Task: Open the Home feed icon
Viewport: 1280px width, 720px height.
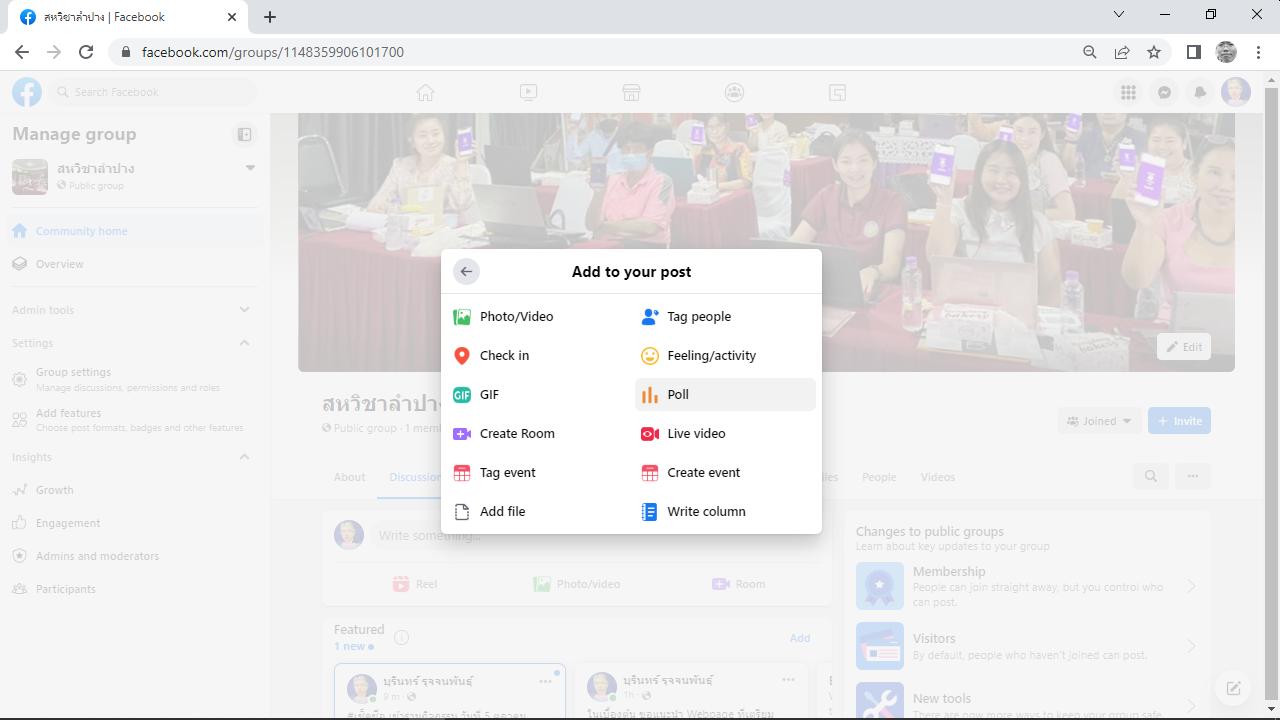Action: pyautogui.click(x=426, y=92)
